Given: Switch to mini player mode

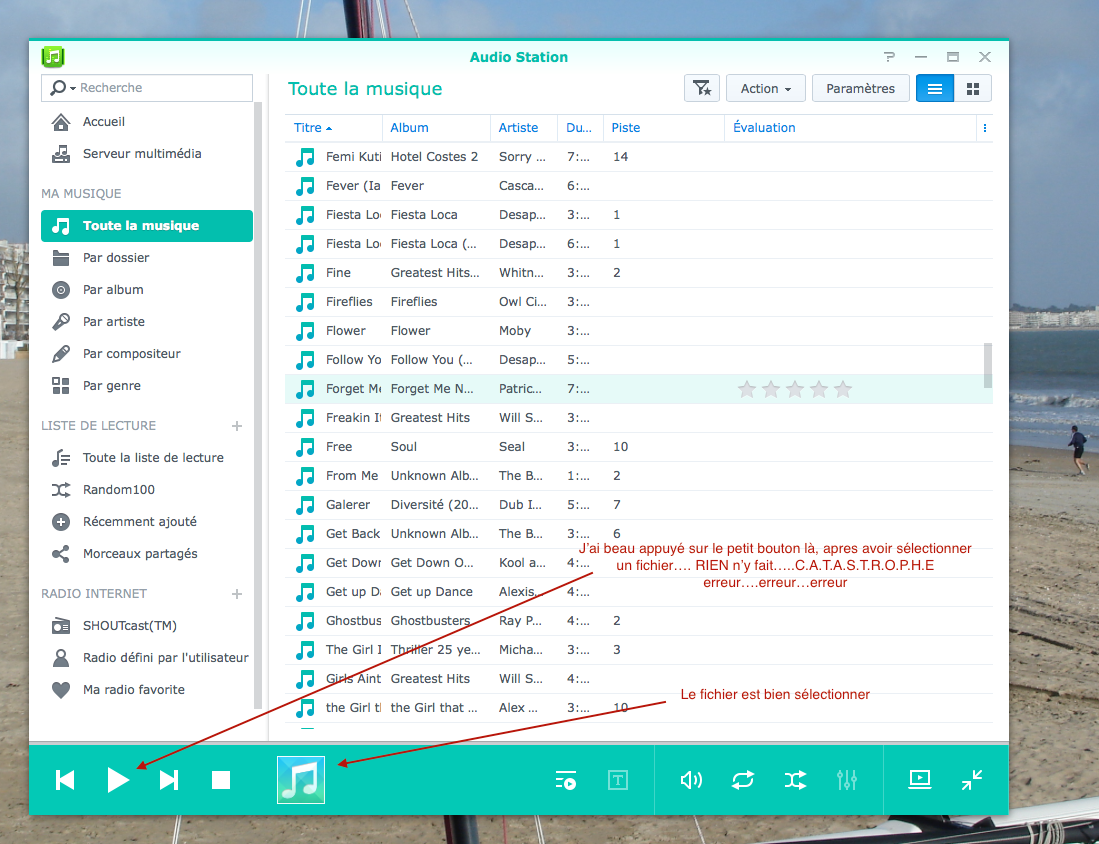Looking at the screenshot, I should click(x=971, y=780).
